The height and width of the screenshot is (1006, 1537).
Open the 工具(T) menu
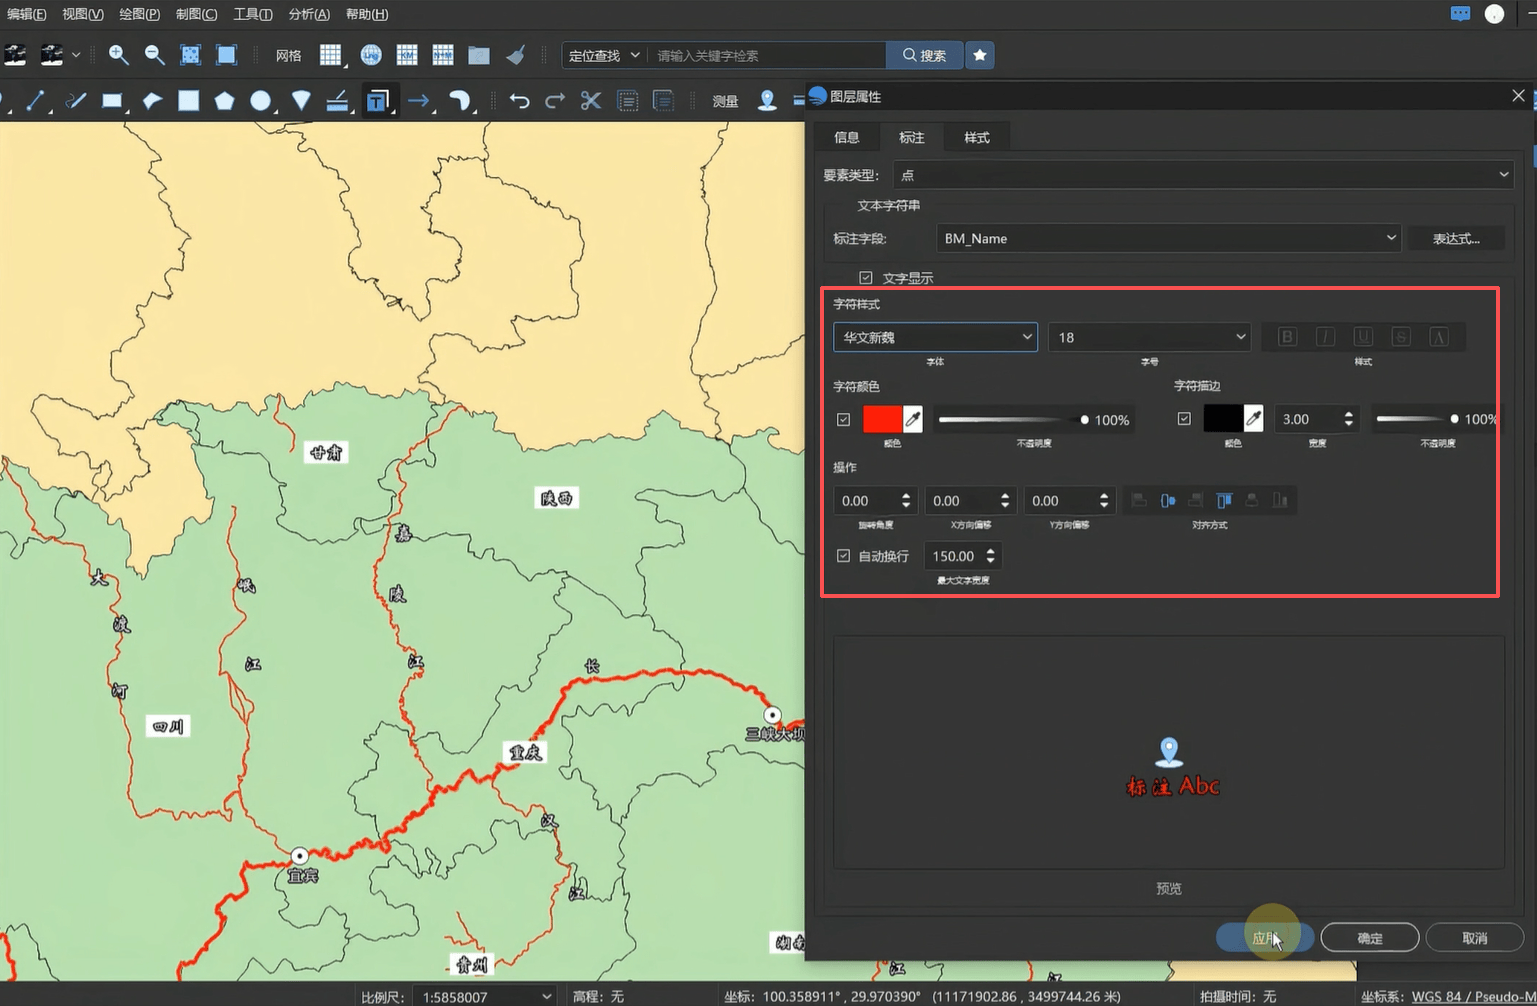pos(253,14)
